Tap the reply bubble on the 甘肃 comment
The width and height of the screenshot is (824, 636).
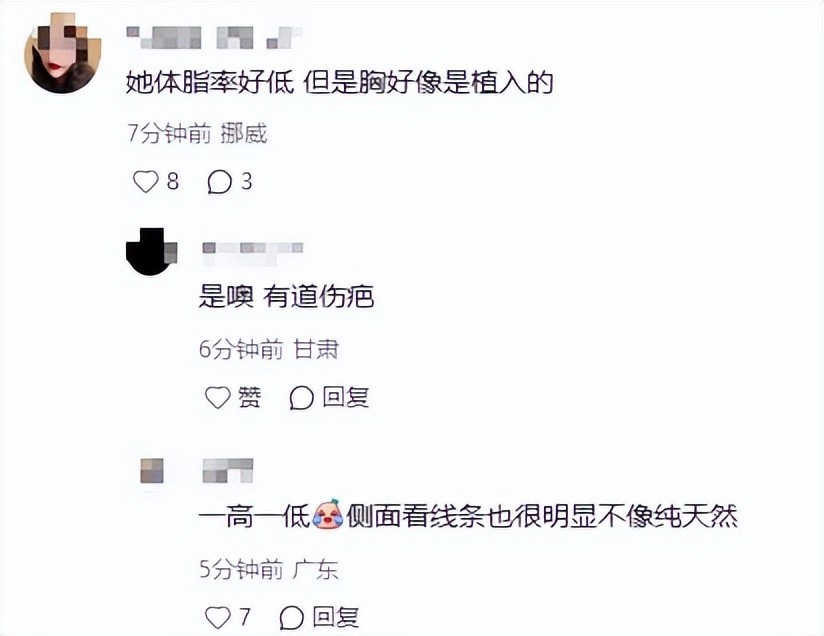tap(302, 398)
